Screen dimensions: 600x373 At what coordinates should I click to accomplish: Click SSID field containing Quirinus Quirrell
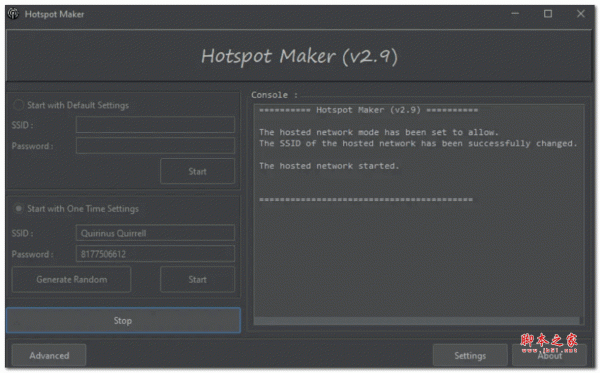click(155, 233)
